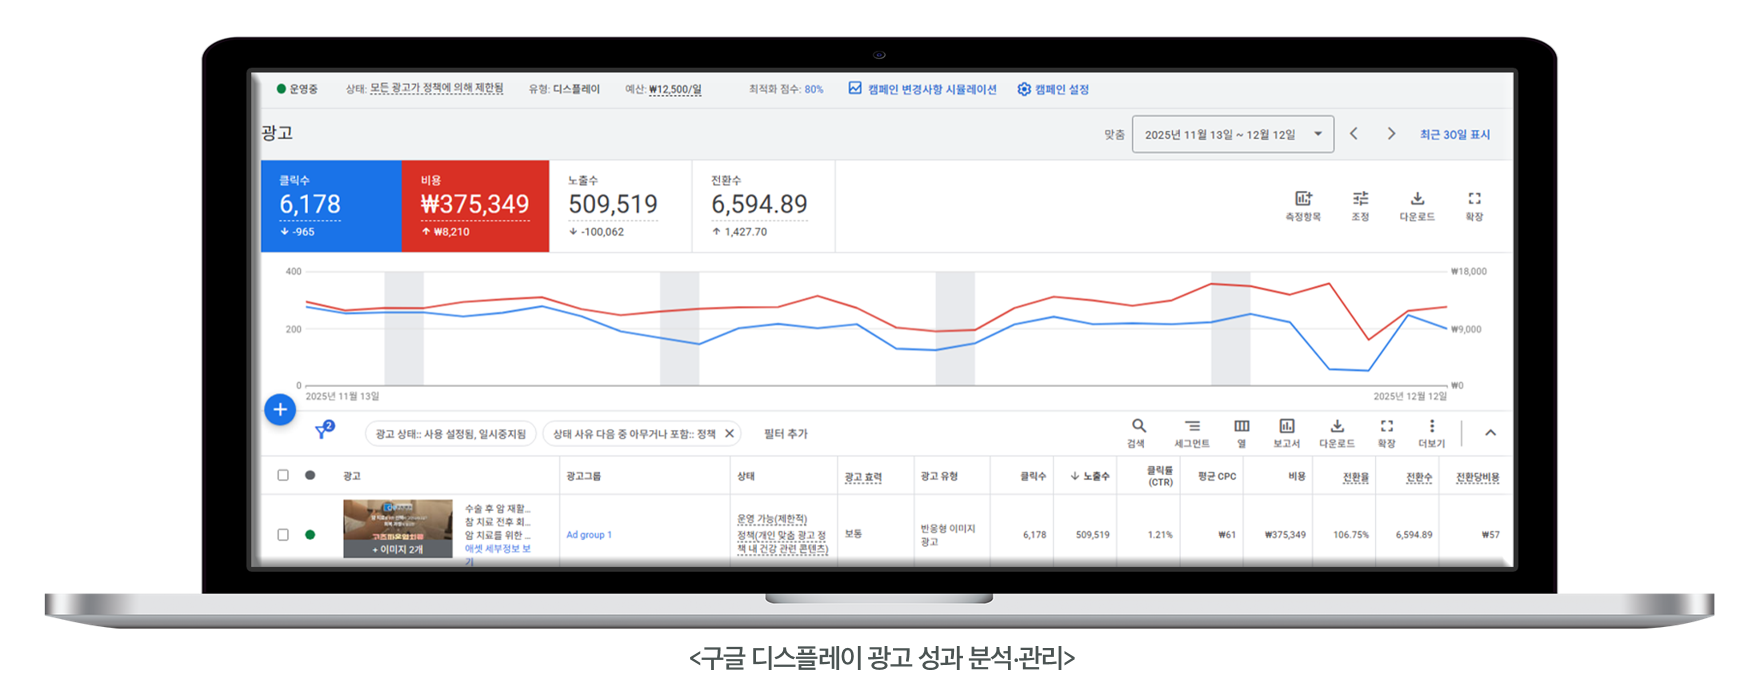1738x685 pixels.
Task: Sort by 전환당비용 column header
Action: [1478, 477]
